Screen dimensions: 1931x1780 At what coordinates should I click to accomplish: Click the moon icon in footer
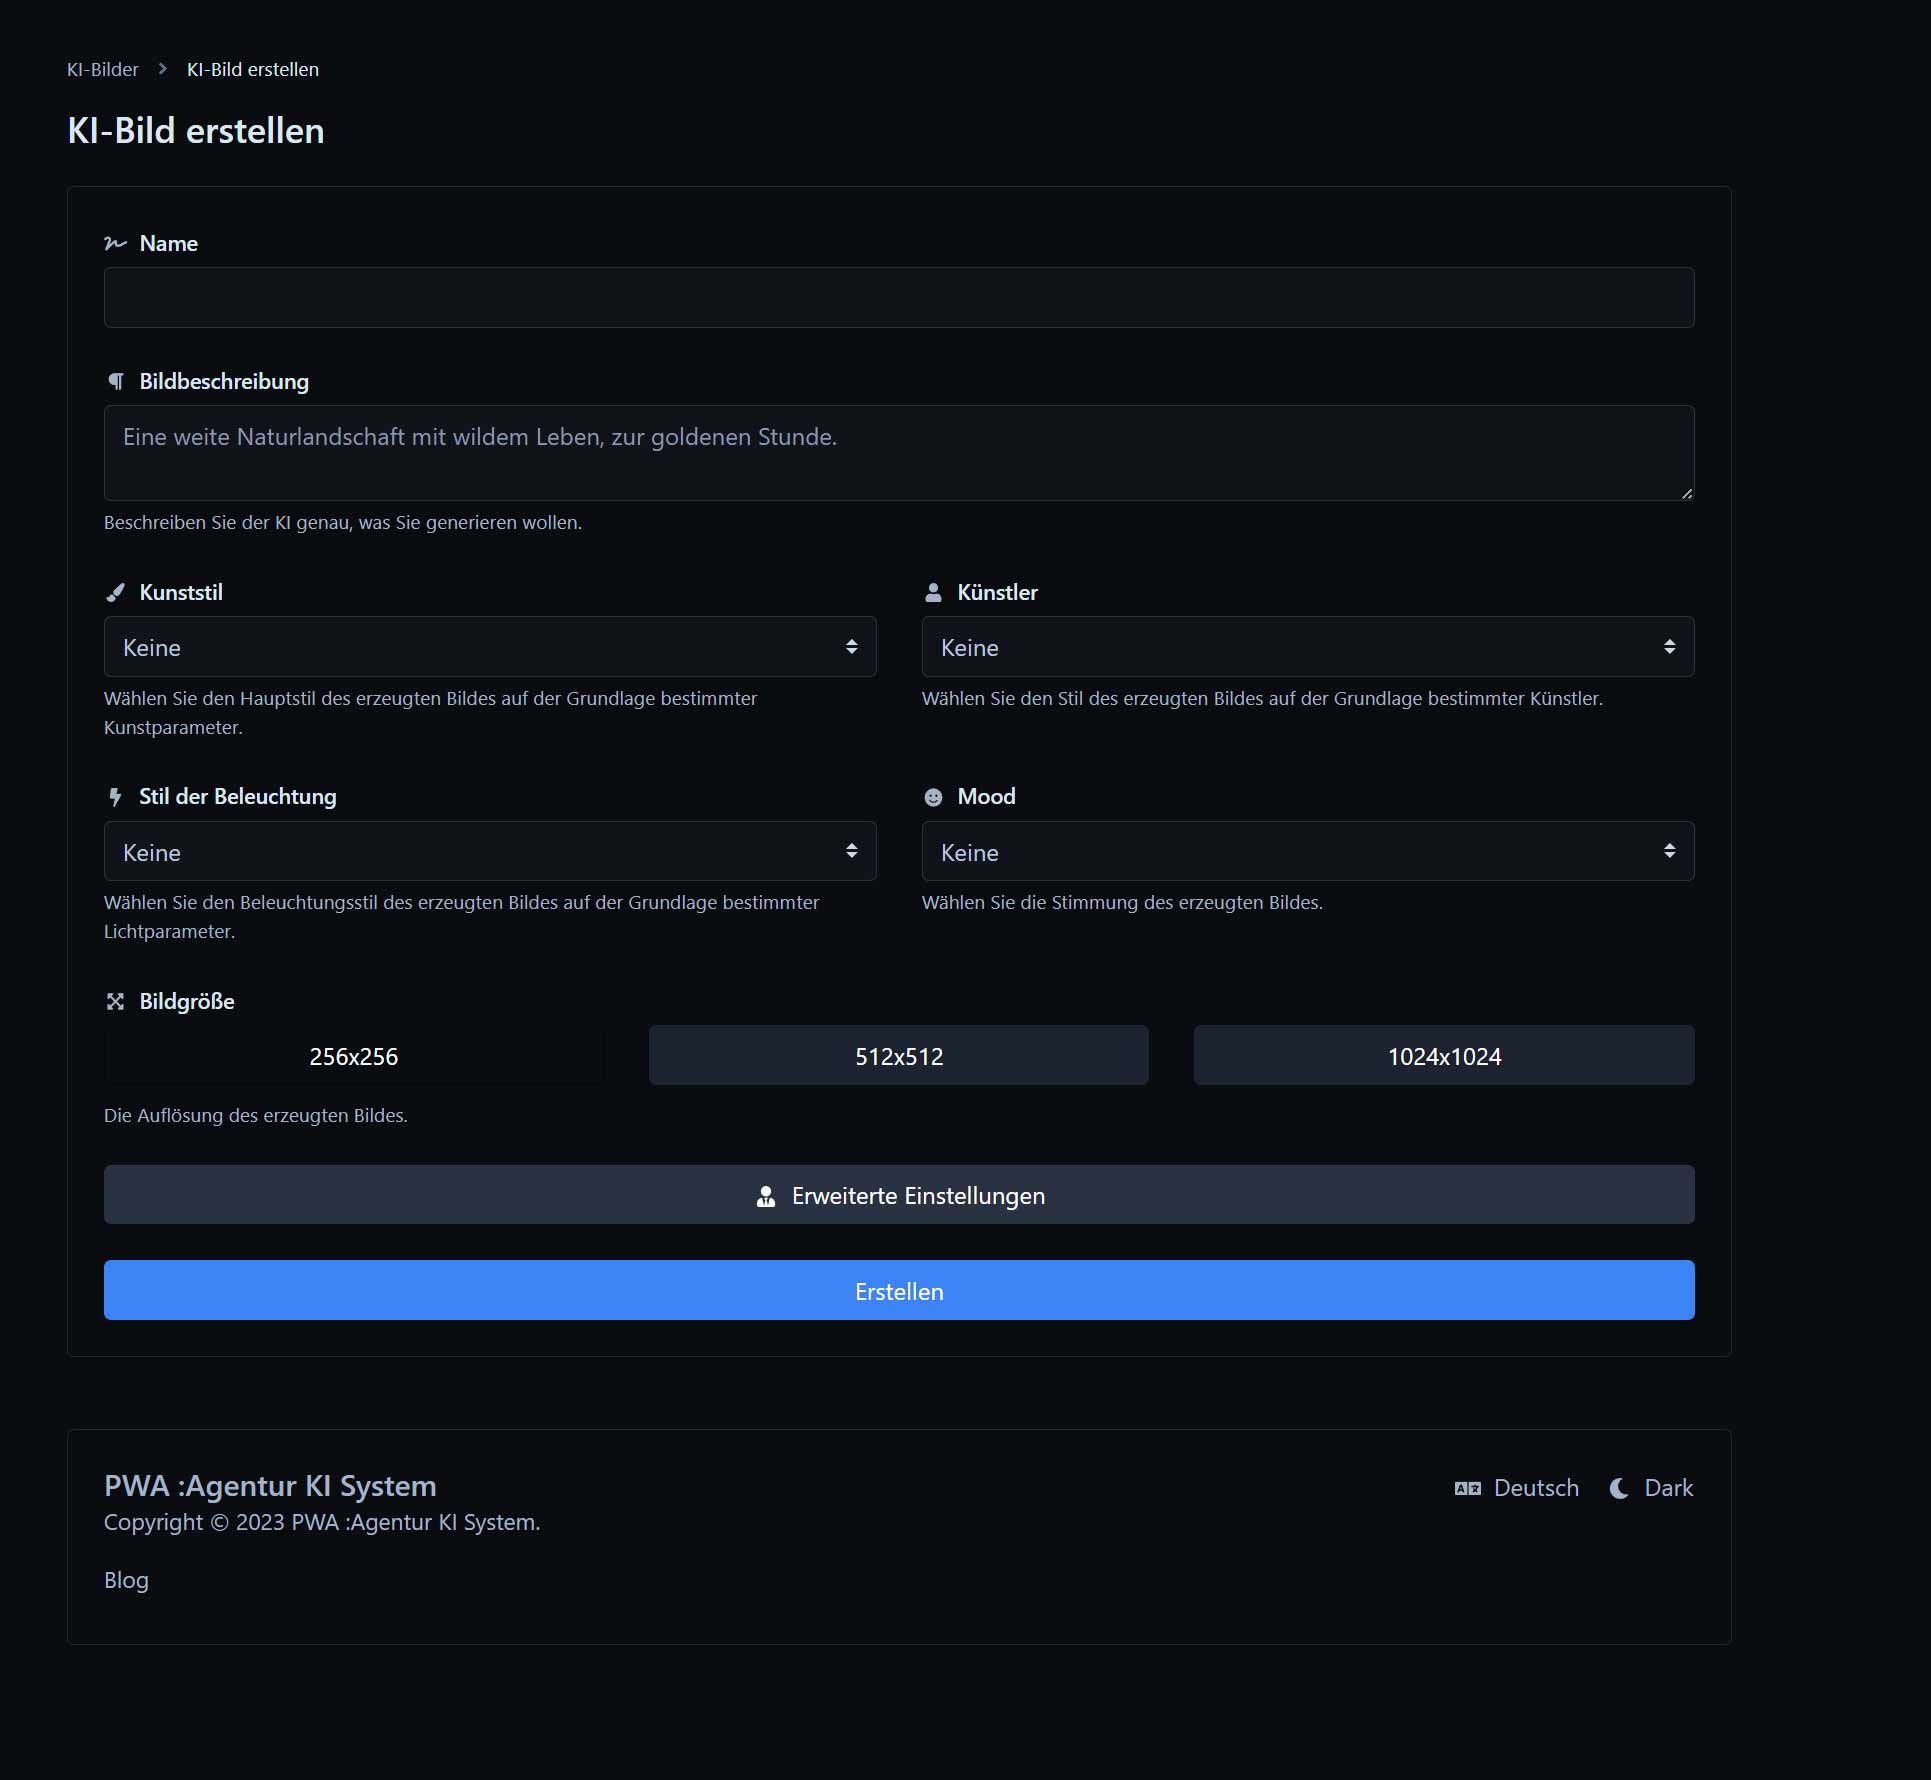(1618, 1488)
